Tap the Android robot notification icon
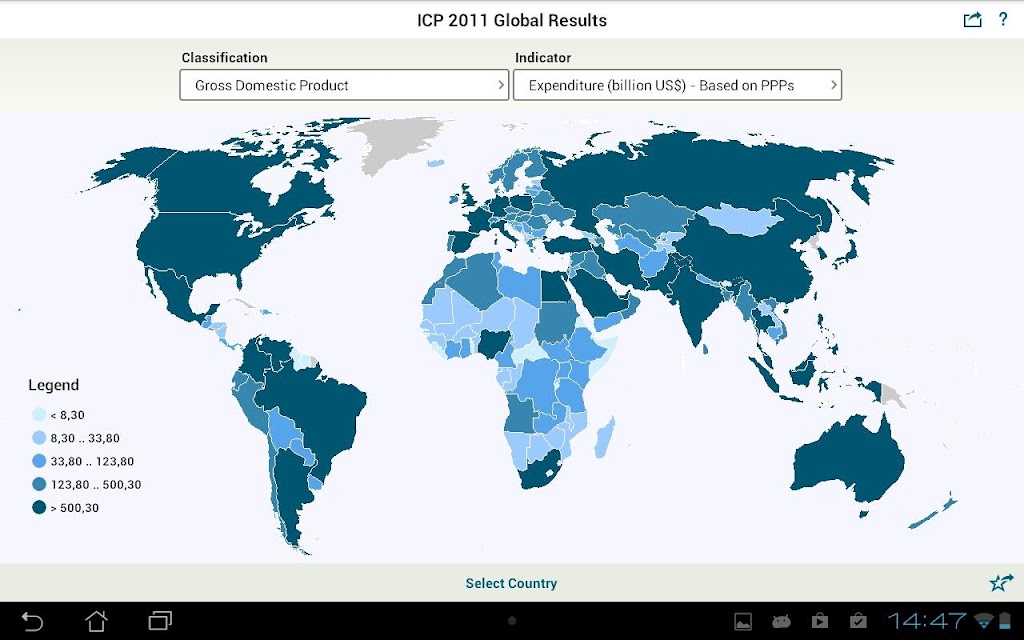Image resolution: width=1024 pixels, height=640 pixels. click(781, 621)
